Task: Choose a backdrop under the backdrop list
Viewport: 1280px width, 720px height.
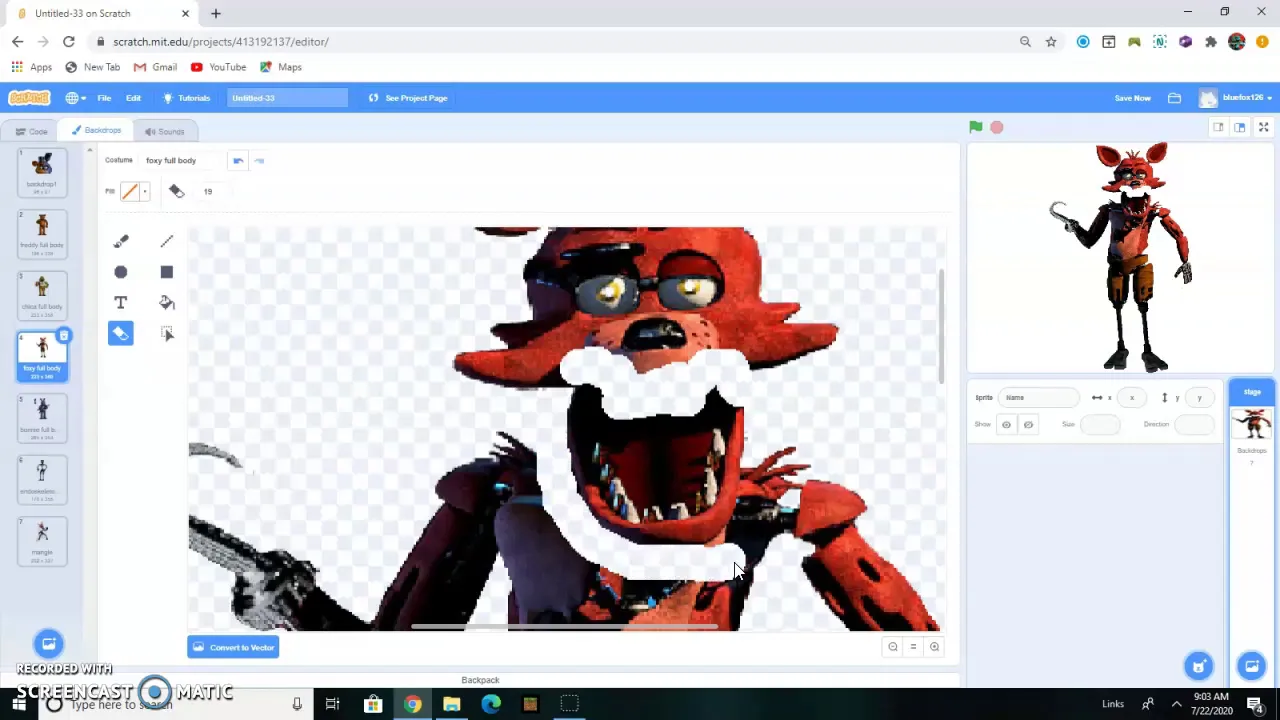Action: [48, 644]
